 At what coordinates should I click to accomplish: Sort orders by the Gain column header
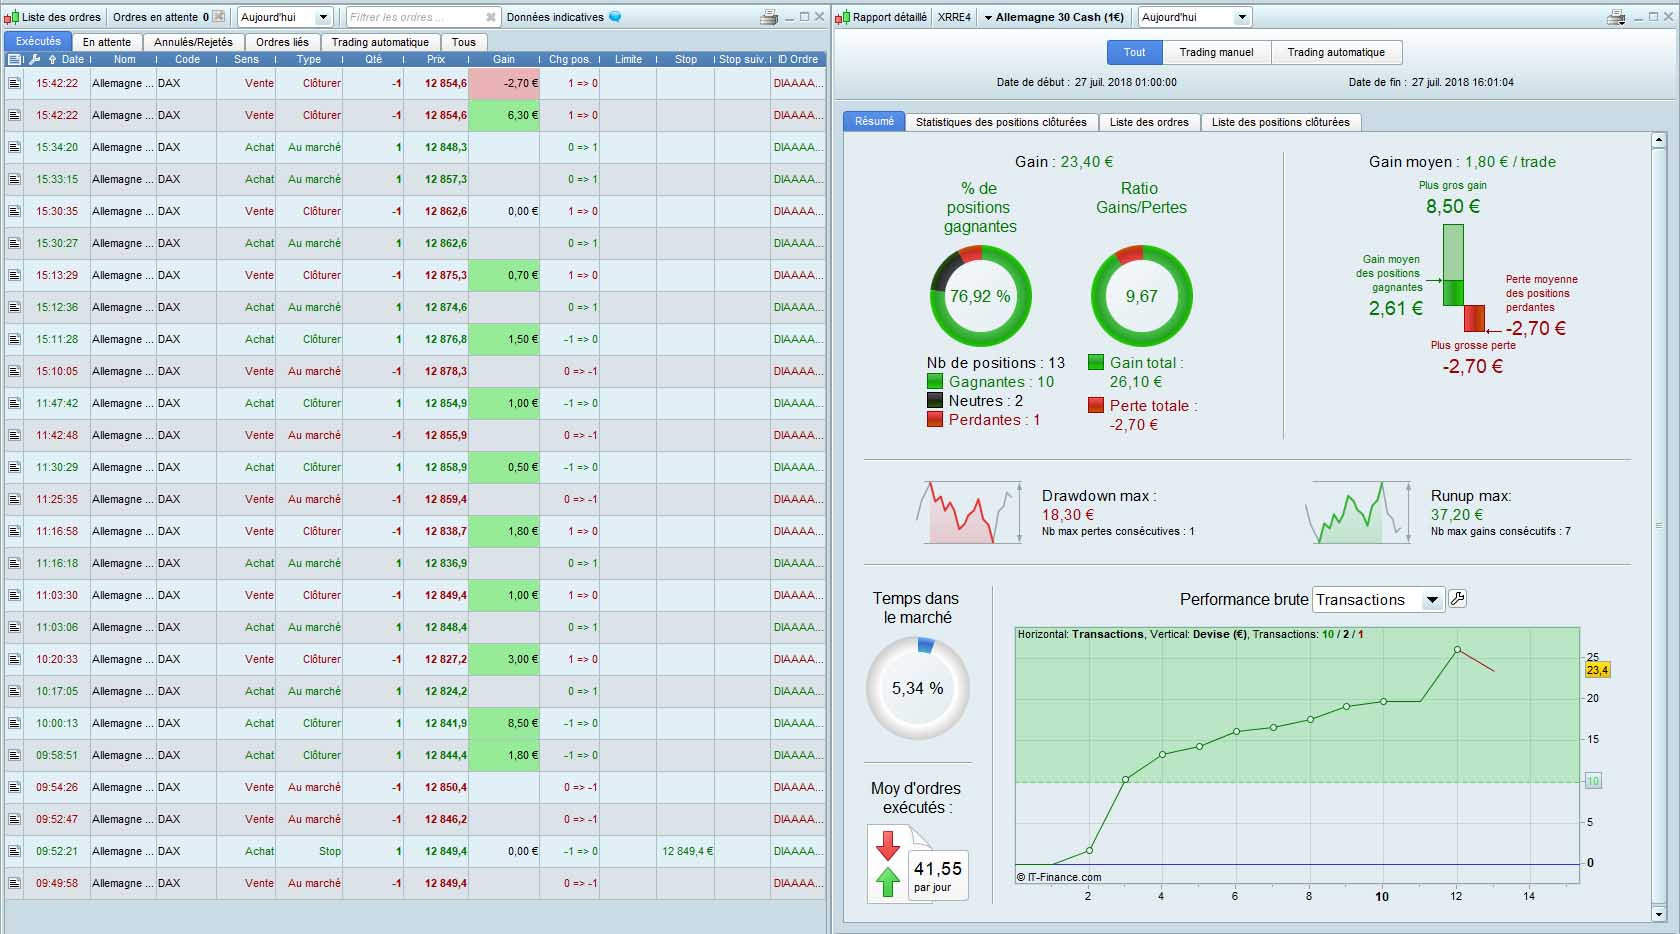504,59
